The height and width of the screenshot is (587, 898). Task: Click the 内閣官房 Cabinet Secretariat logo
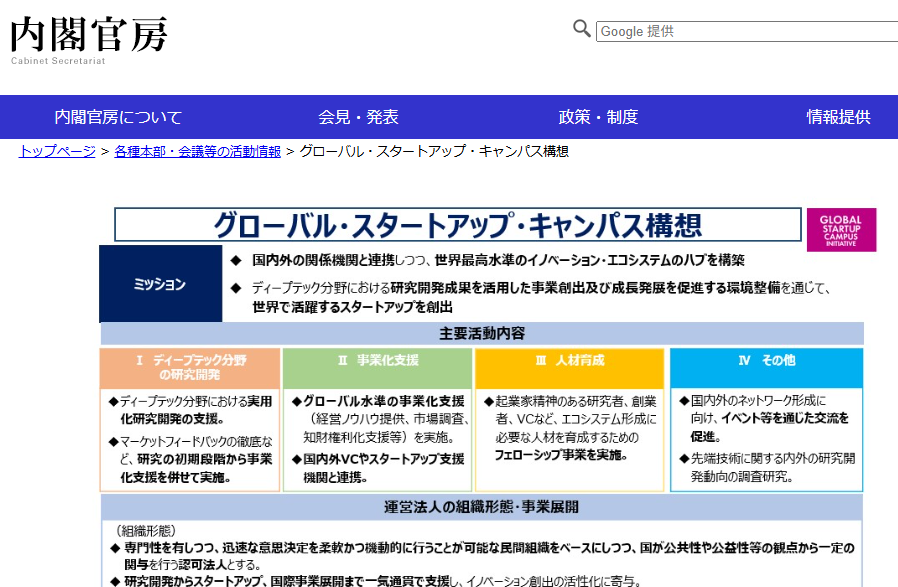tap(89, 38)
